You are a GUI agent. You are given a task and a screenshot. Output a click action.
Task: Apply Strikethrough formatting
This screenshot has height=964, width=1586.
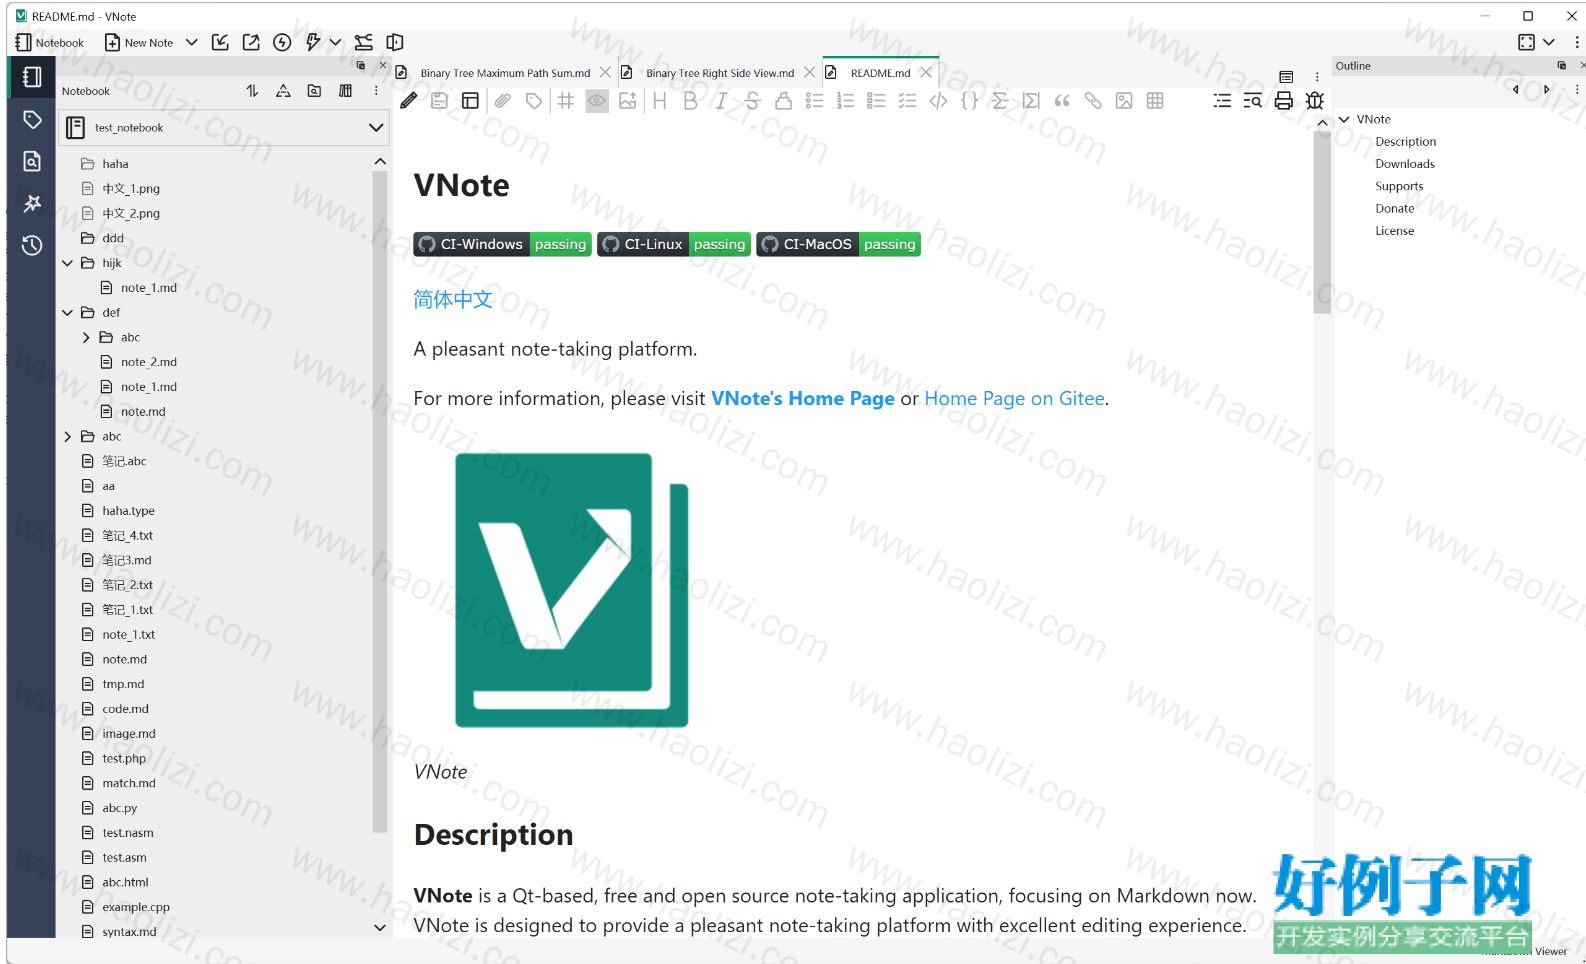tap(752, 101)
